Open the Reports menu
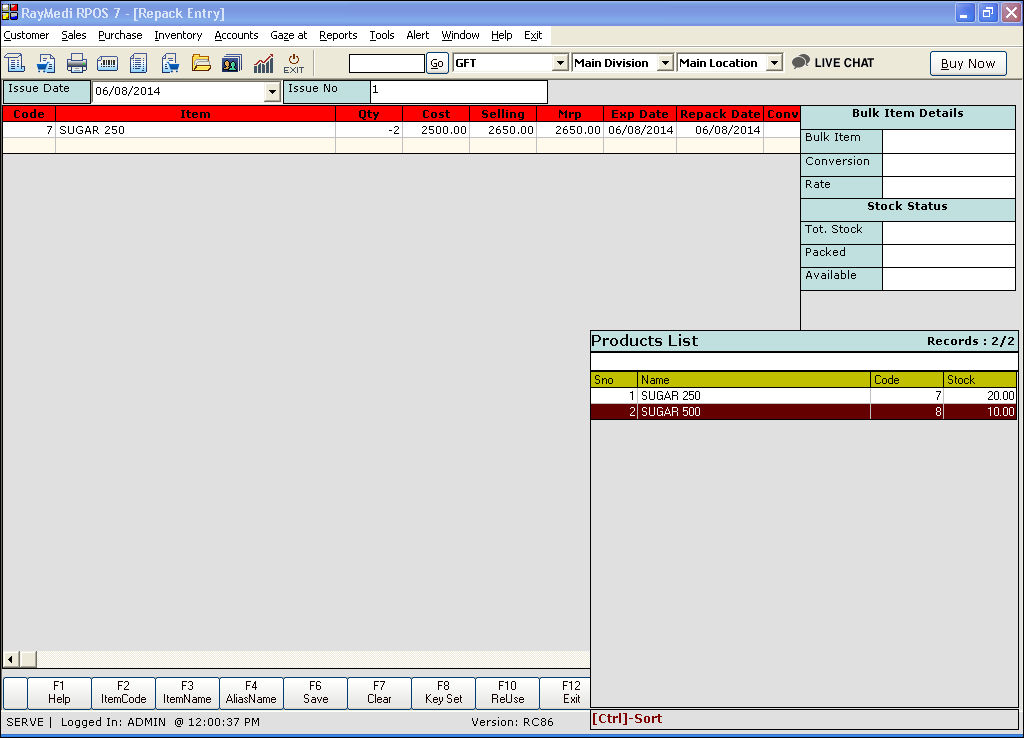The image size is (1024, 738). tap(338, 35)
